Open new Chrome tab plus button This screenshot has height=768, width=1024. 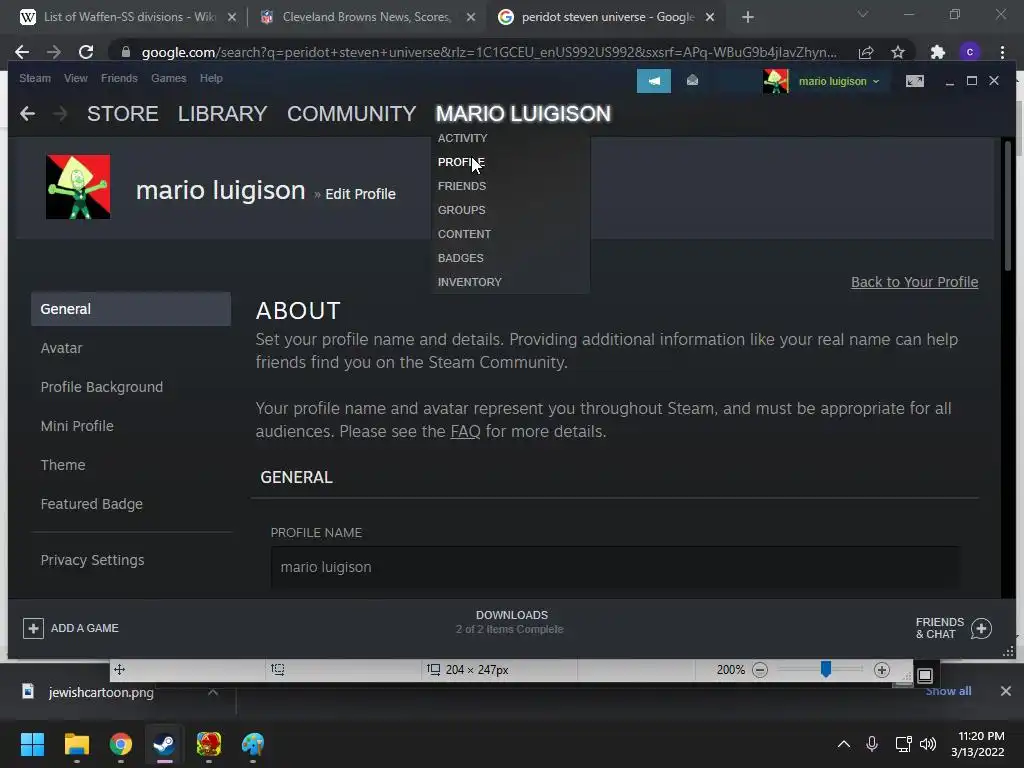point(748,17)
